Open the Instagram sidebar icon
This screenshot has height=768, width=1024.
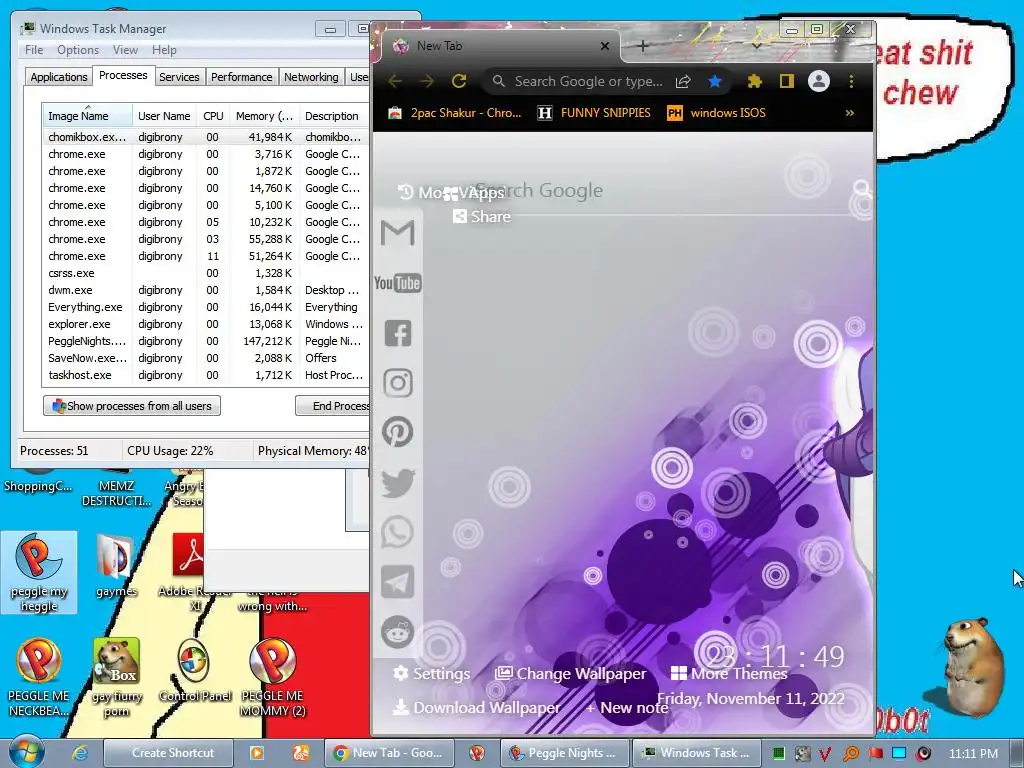tap(398, 383)
